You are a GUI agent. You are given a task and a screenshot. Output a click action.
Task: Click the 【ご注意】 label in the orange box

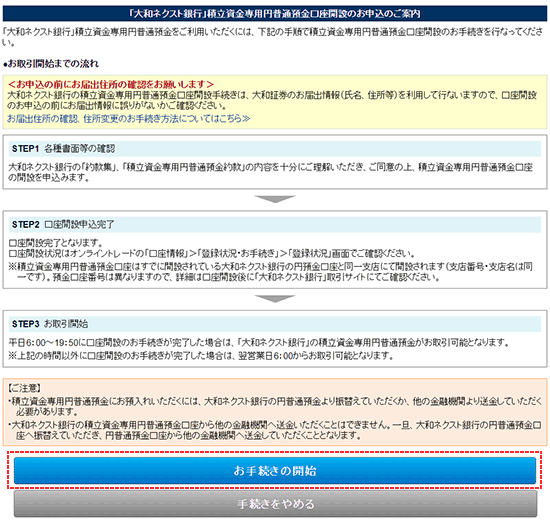[25, 388]
